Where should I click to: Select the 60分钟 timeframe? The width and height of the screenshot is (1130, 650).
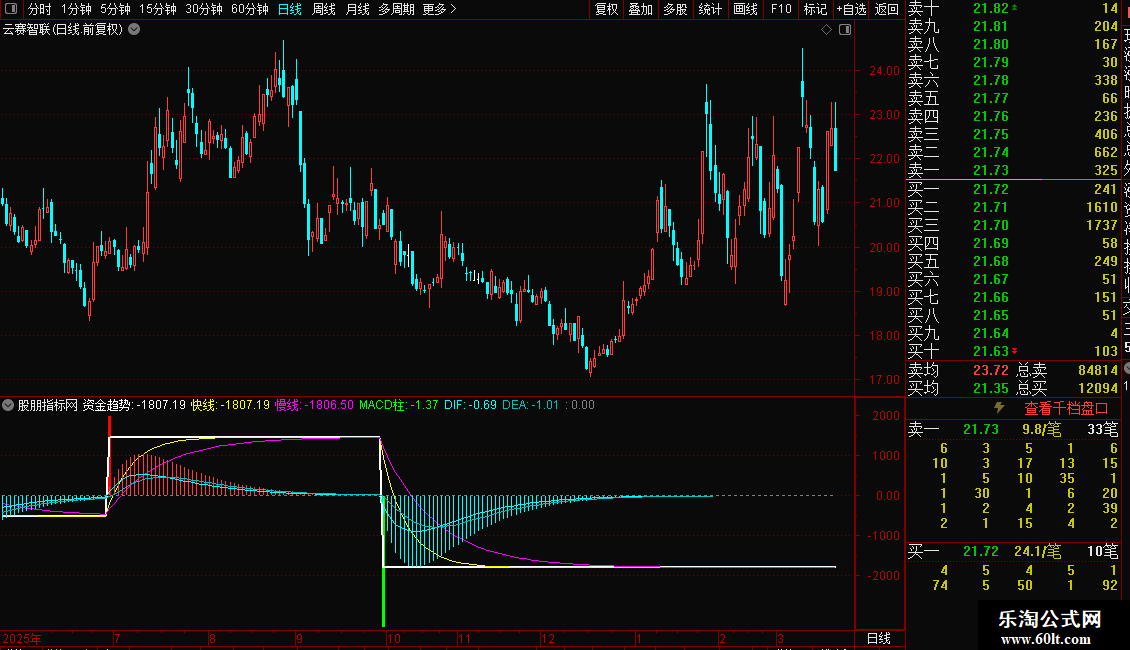coord(249,9)
